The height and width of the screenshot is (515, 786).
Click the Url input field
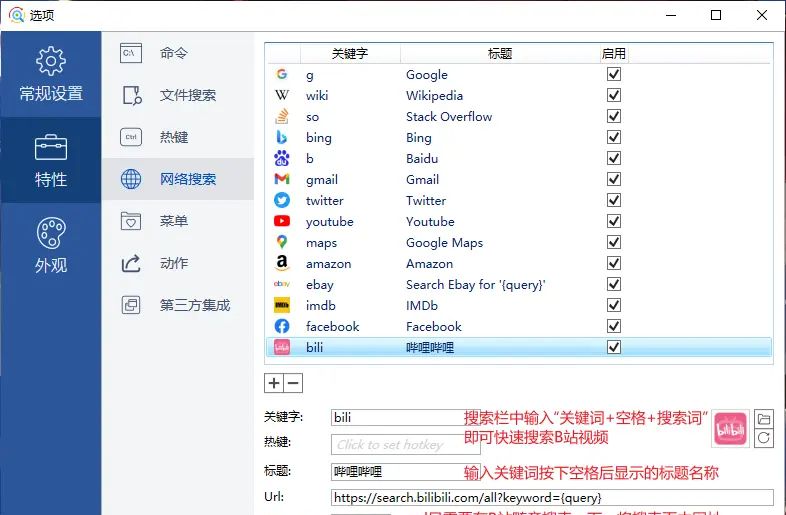tap(552, 497)
